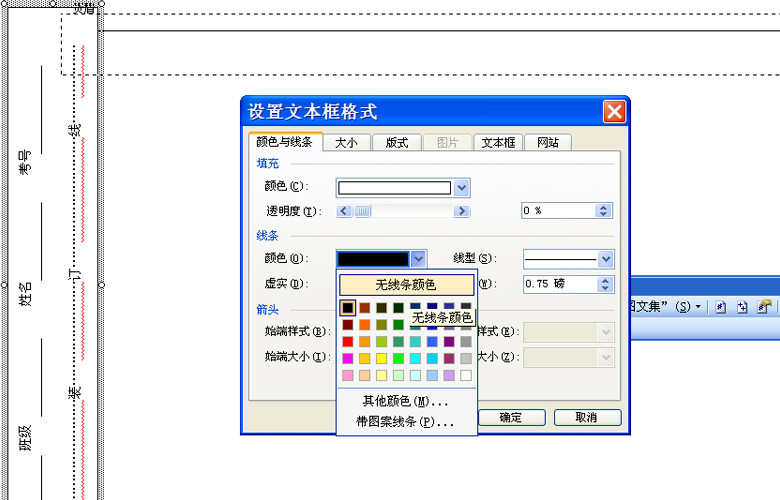Click the transparency slider thumb
The height and width of the screenshot is (500, 780).
(362, 211)
